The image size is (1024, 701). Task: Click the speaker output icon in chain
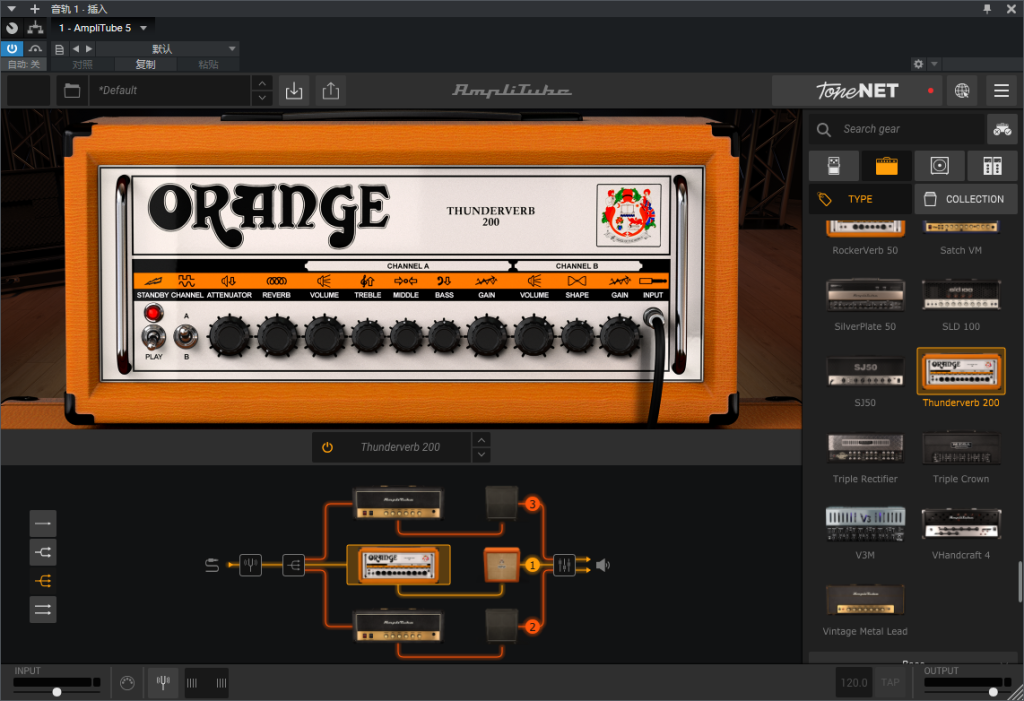[603, 565]
